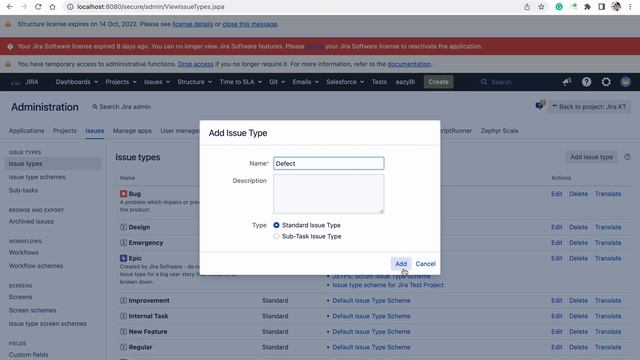The height and width of the screenshot is (360, 640).
Task: Click the Improvement issue type icon
Action: click(123, 300)
